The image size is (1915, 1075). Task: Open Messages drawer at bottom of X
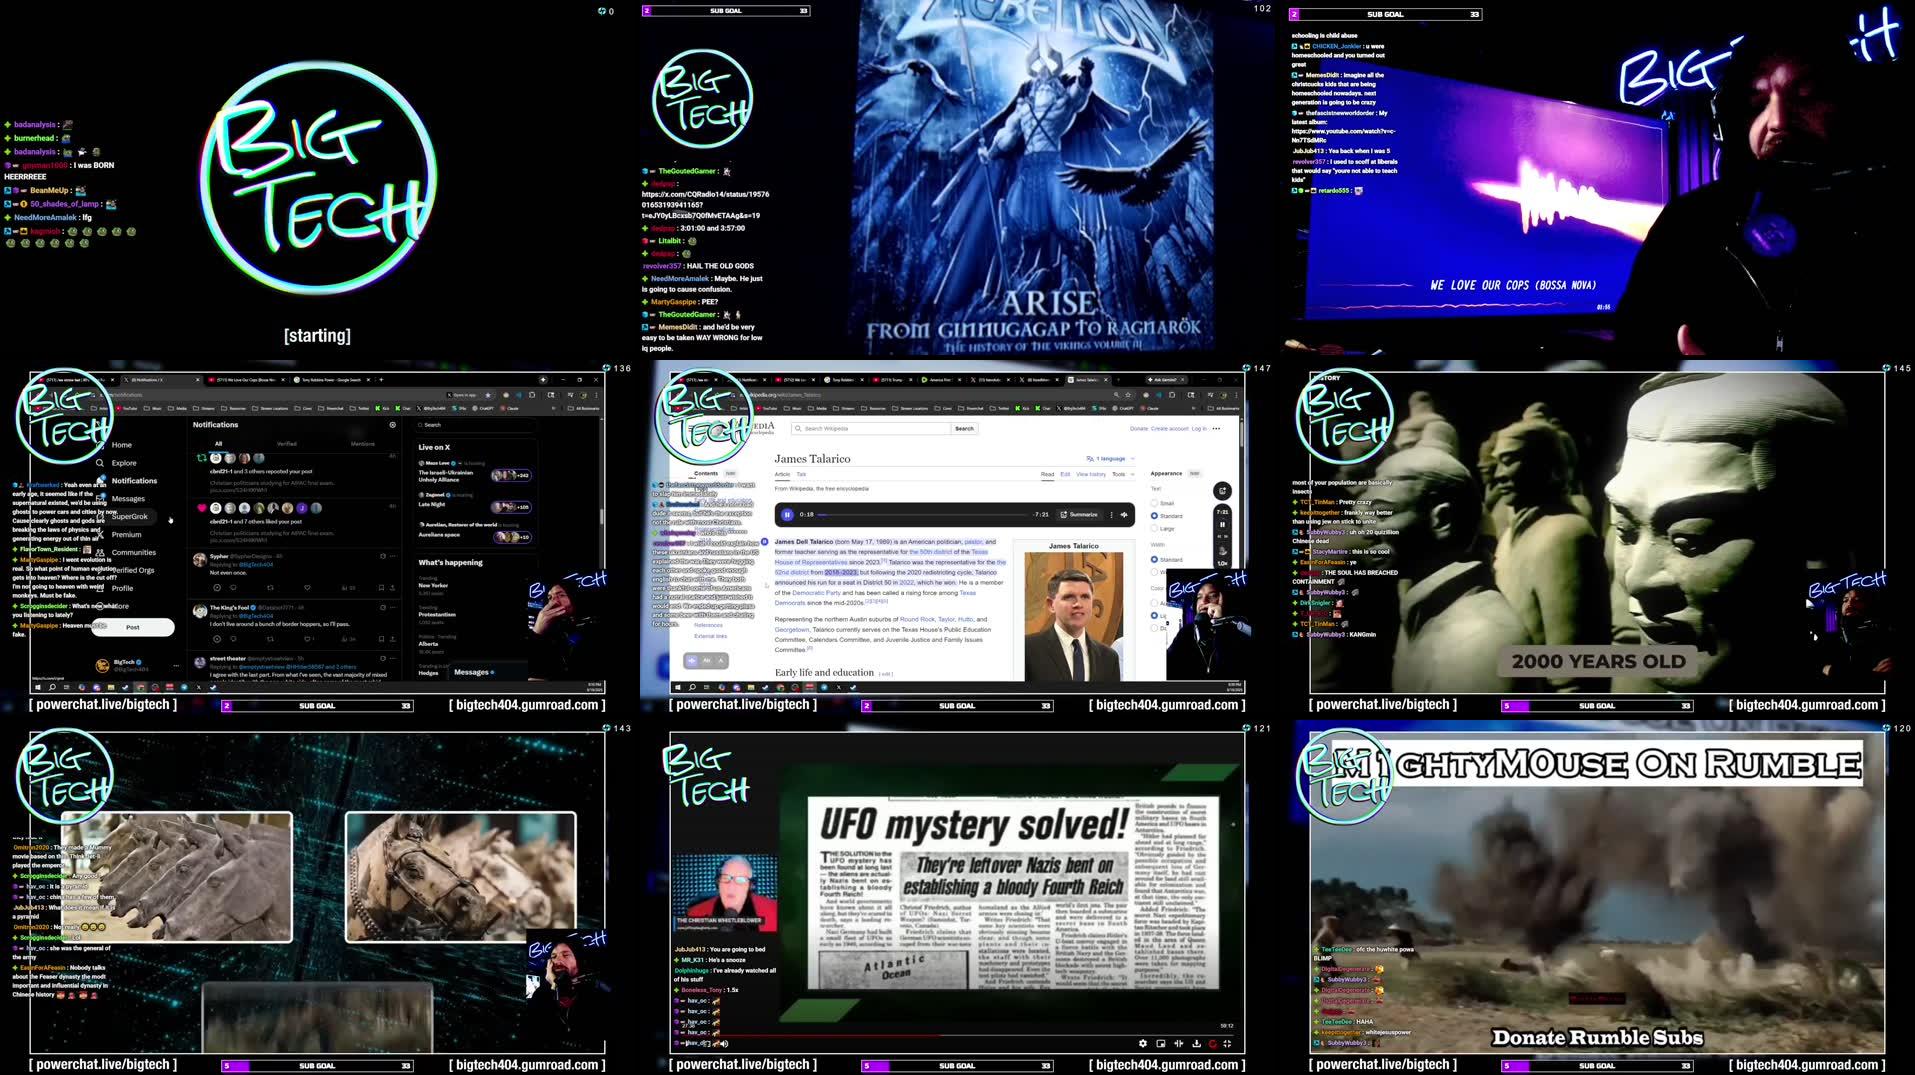(487, 672)
